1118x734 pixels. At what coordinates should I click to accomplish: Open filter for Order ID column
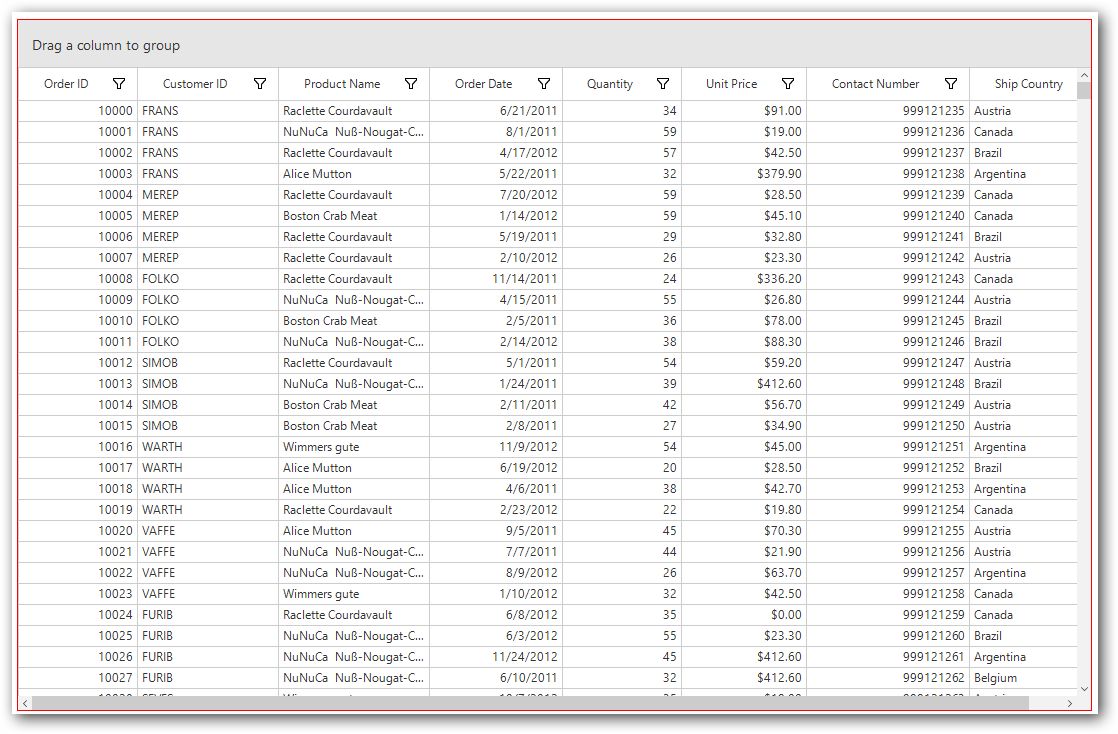pos(119,84)
